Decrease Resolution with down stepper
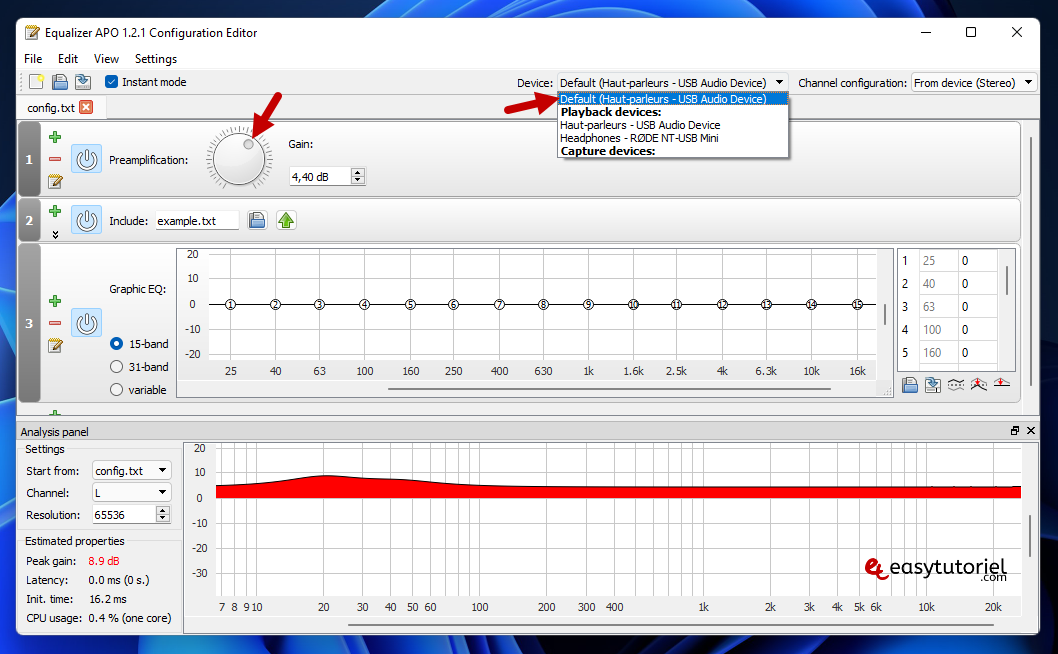Image resolution: width=1058 pixels, height=654 pixels. coord(163,519)
